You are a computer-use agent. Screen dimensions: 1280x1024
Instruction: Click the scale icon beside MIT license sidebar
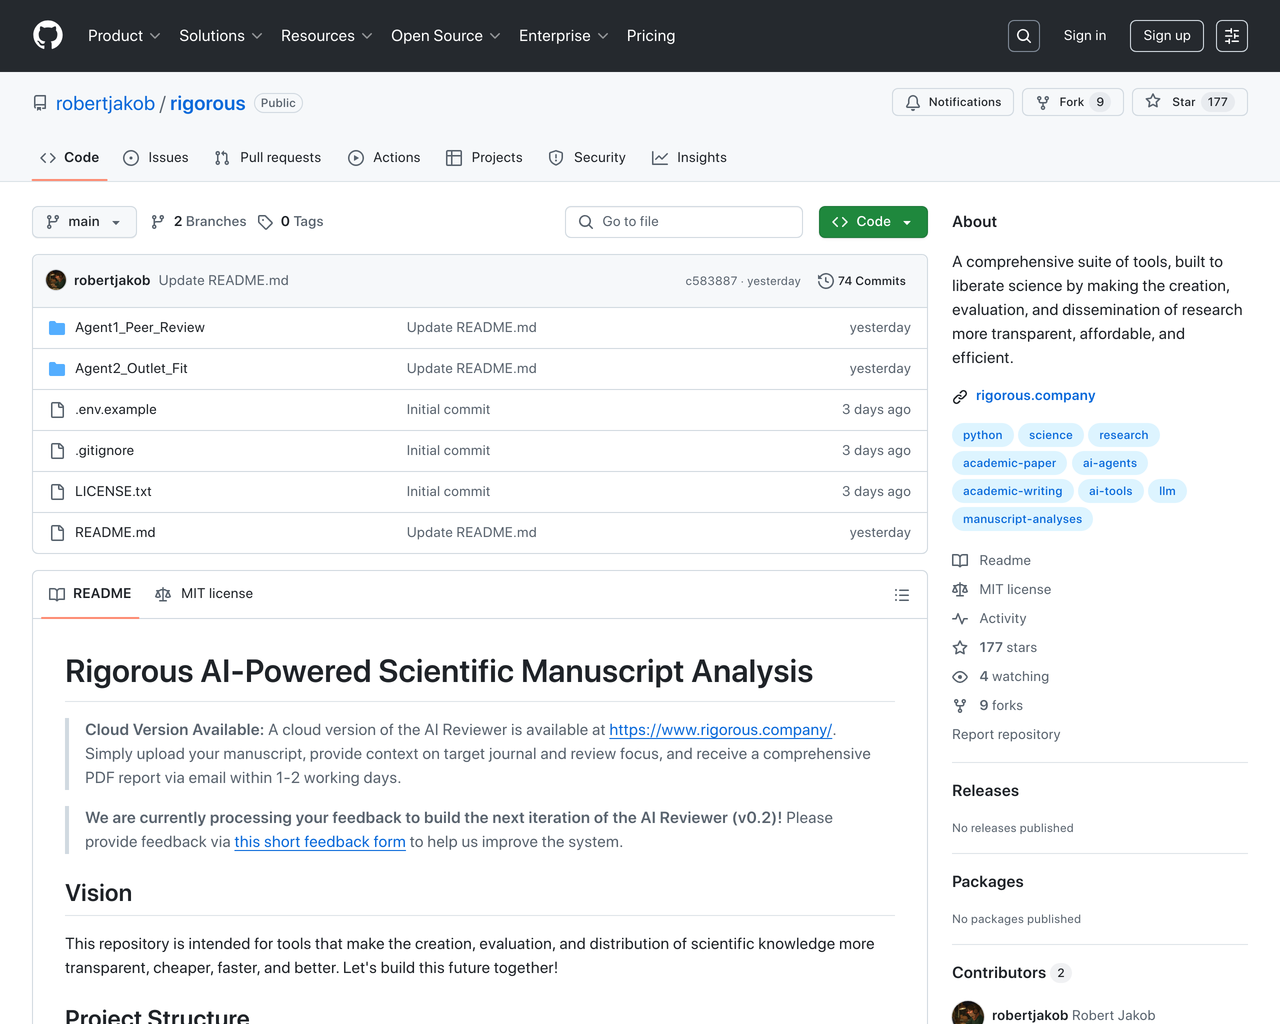(x=960, y=590)
